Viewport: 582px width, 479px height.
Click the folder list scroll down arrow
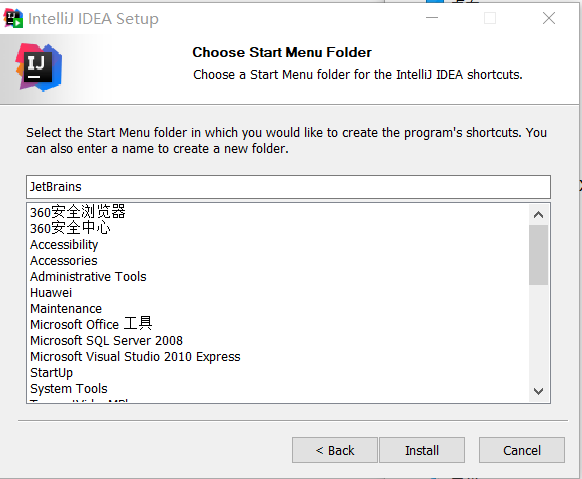pyautogui.click(x=538, y=391)
